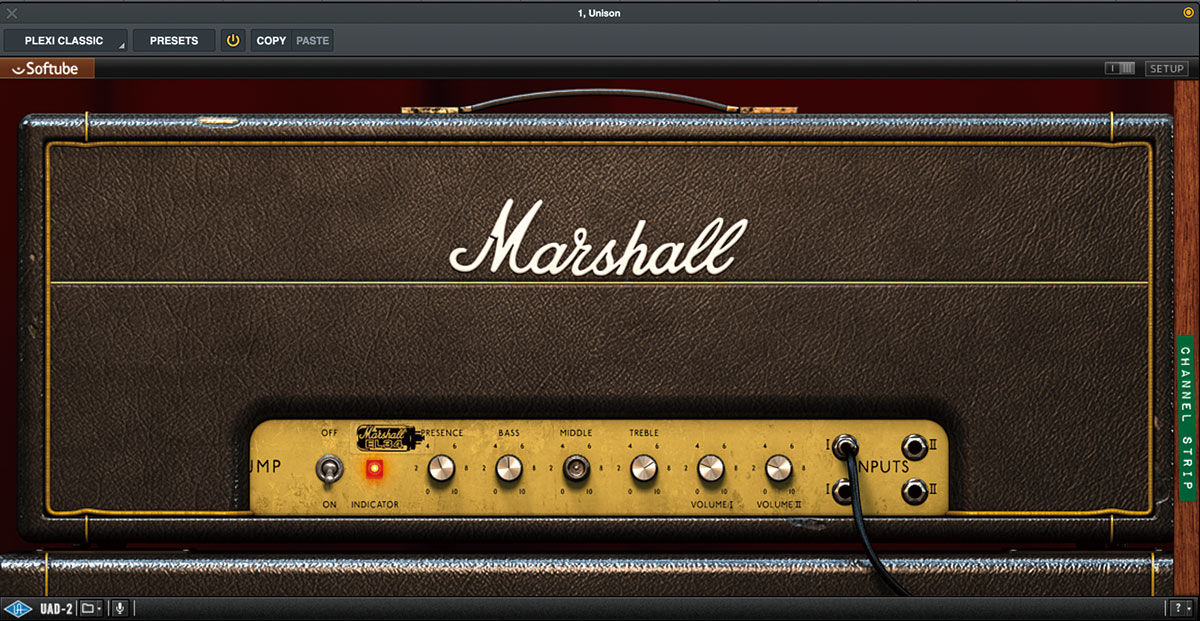
Task: Click the '1, Unison' window title
Action: (x=599, y=12)
